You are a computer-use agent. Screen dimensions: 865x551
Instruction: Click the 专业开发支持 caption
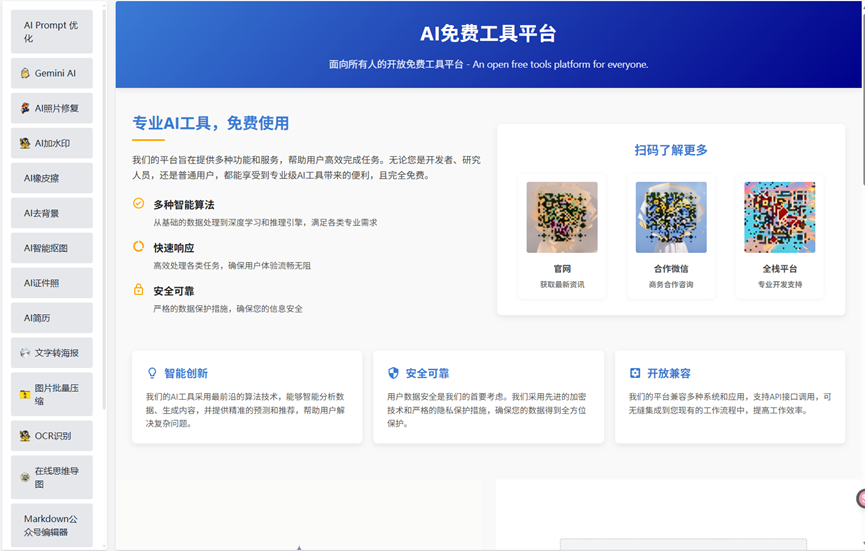pyautogui.click(x=779, y=285)
